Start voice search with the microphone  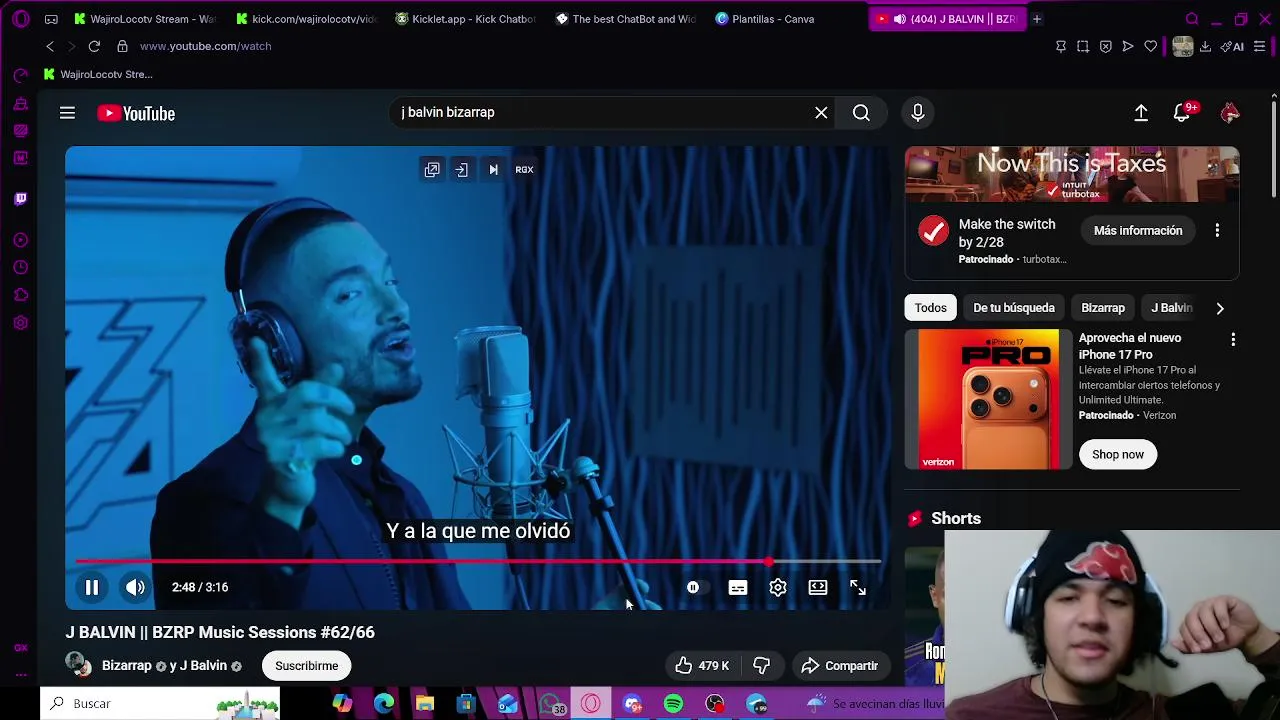point(917,113)
